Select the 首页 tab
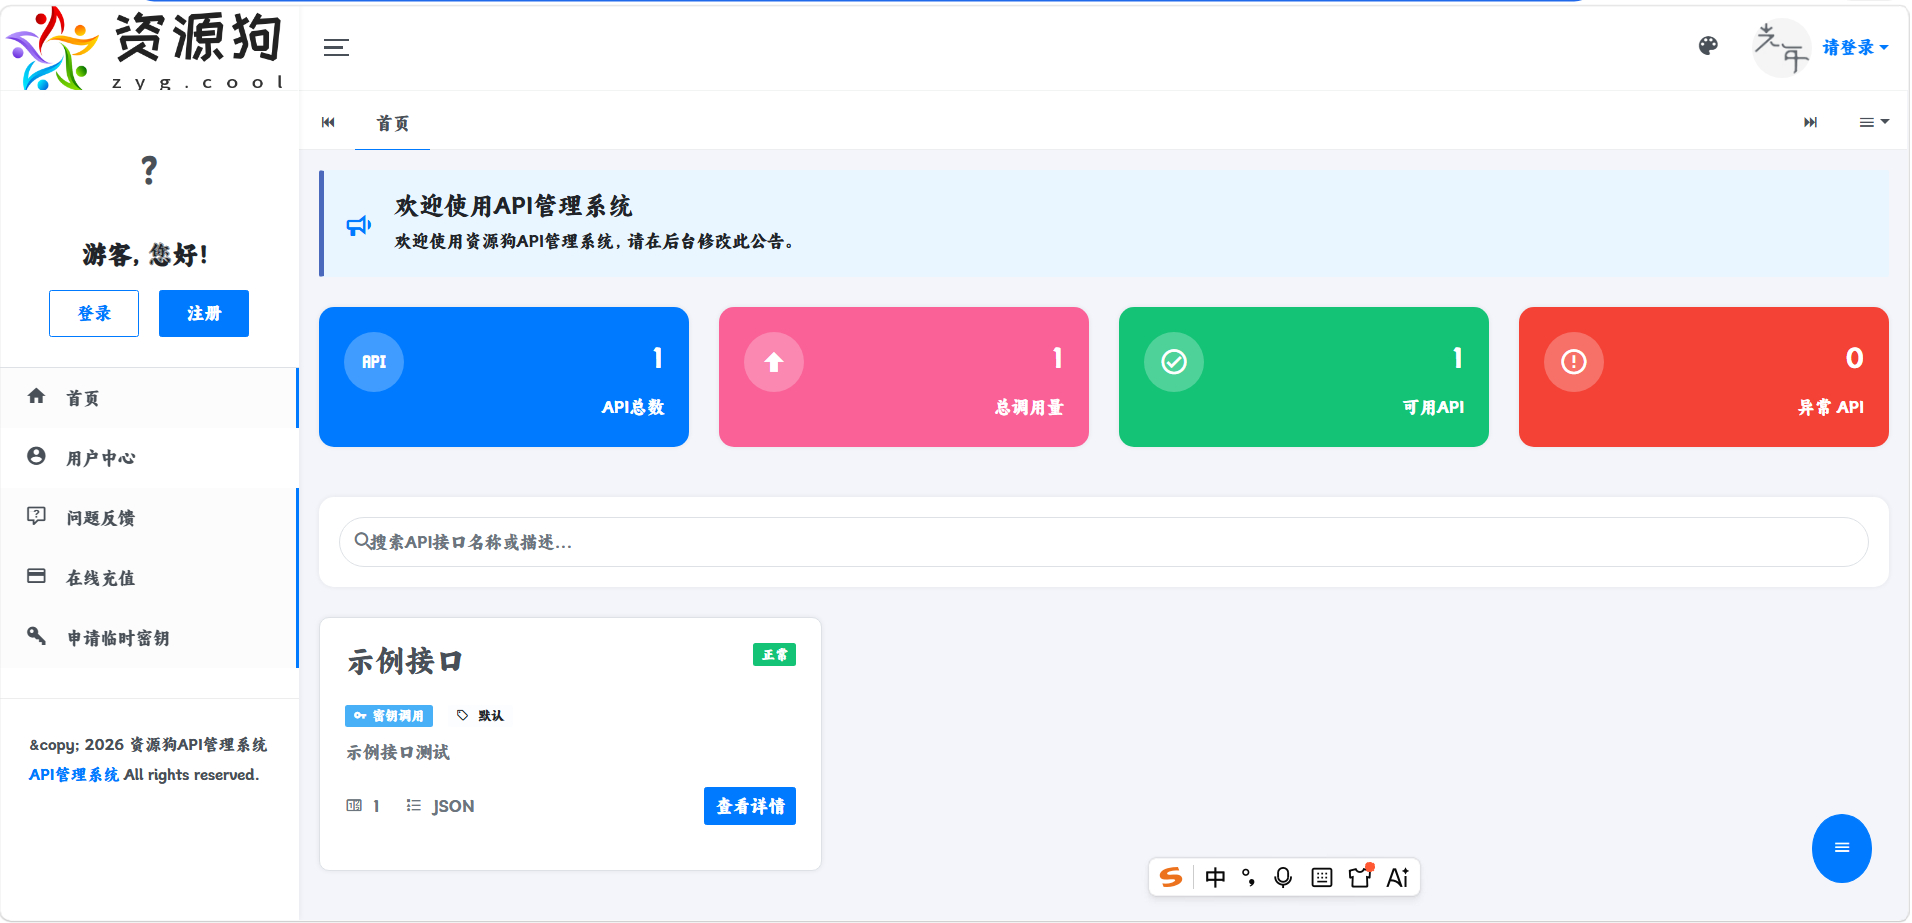The height and width of the screenshot is (923, 1912). pyautogui.click(x=392, y=123)
